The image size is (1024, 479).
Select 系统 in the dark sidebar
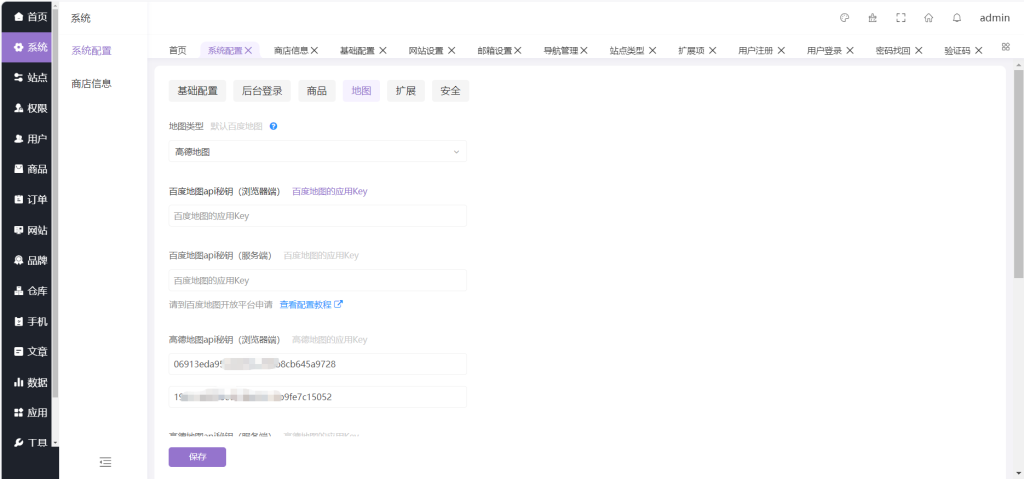point(26,47)
